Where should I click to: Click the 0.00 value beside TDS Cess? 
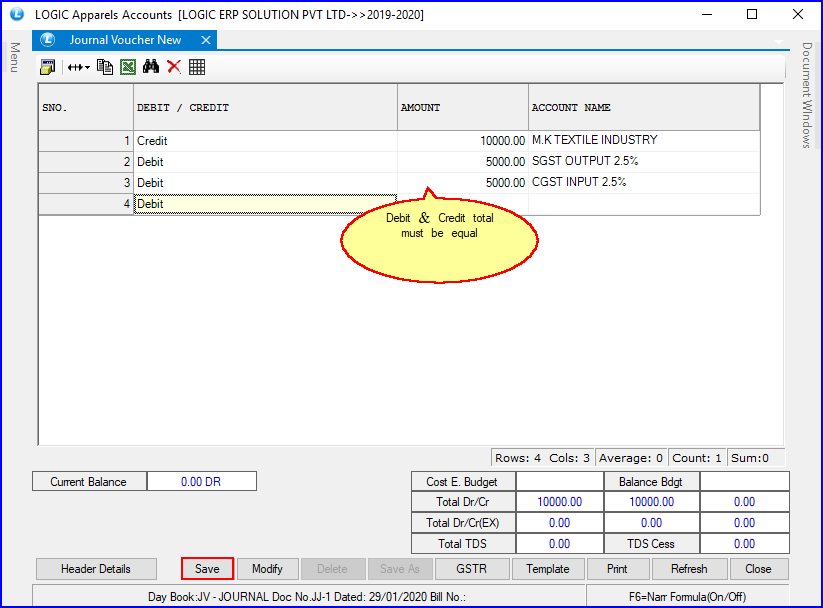[745, 544]
